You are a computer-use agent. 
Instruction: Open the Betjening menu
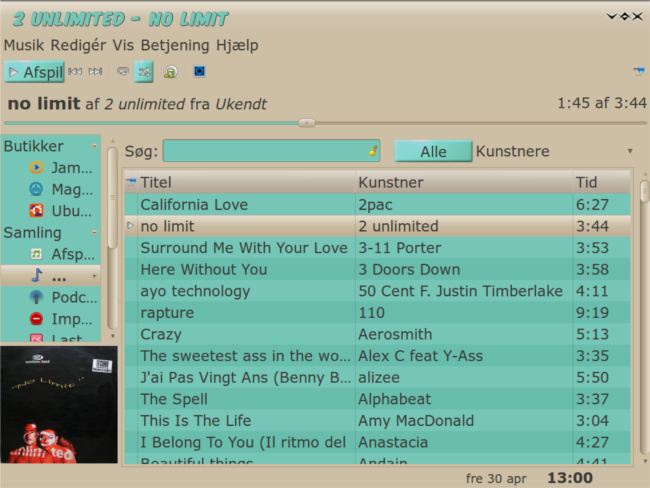point(175,45)
